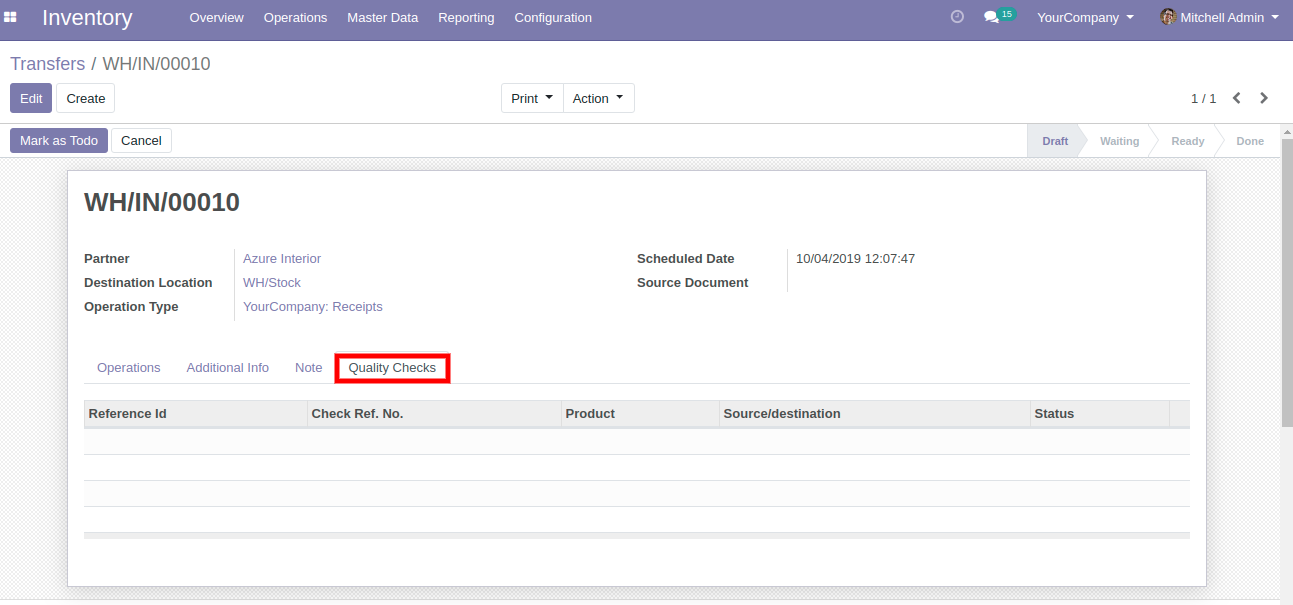The height and width of the screenshot is (605, 1293).
Task: Open the Operations menu in navbar
Action: 295,17
